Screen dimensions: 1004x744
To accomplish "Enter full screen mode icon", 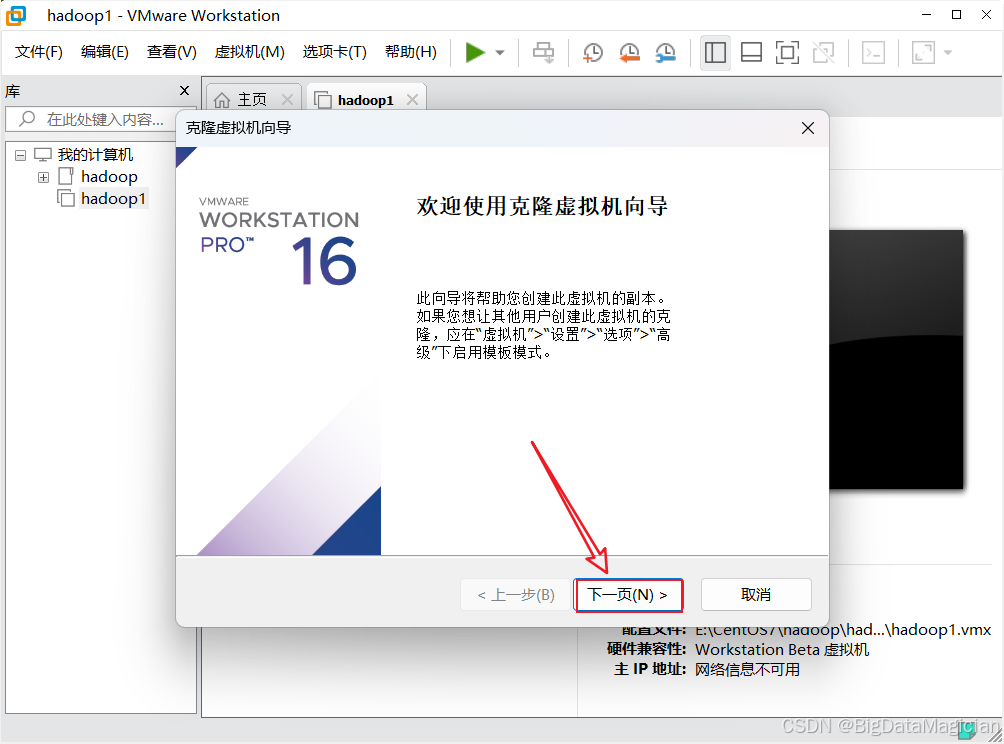I will (x=787, y=53).
